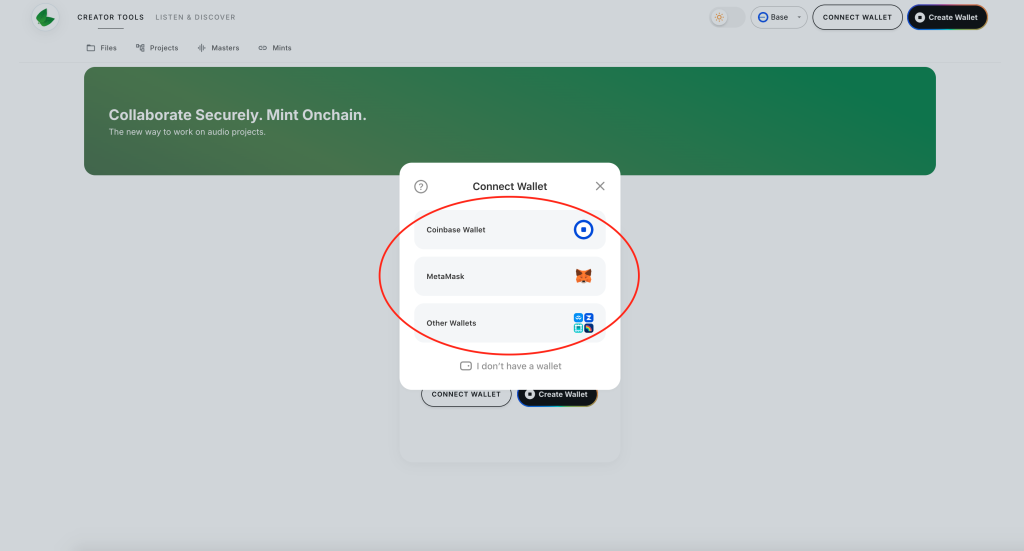The height and width of the screenshot is (551, 1024).
Task: Click the Projects tree icon
Action: coord(140,48)
